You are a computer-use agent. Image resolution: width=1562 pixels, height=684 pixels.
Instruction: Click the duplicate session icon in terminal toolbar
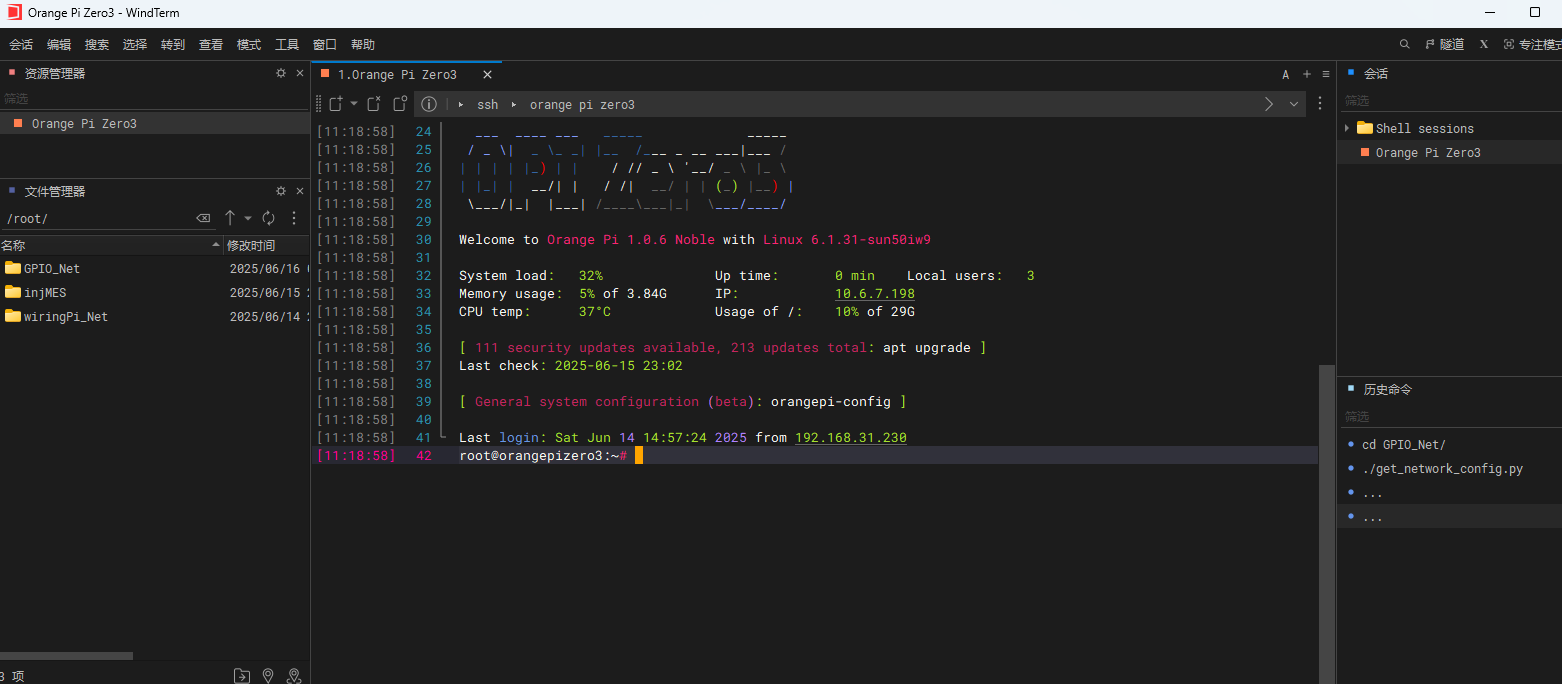(x=400, y=104)
